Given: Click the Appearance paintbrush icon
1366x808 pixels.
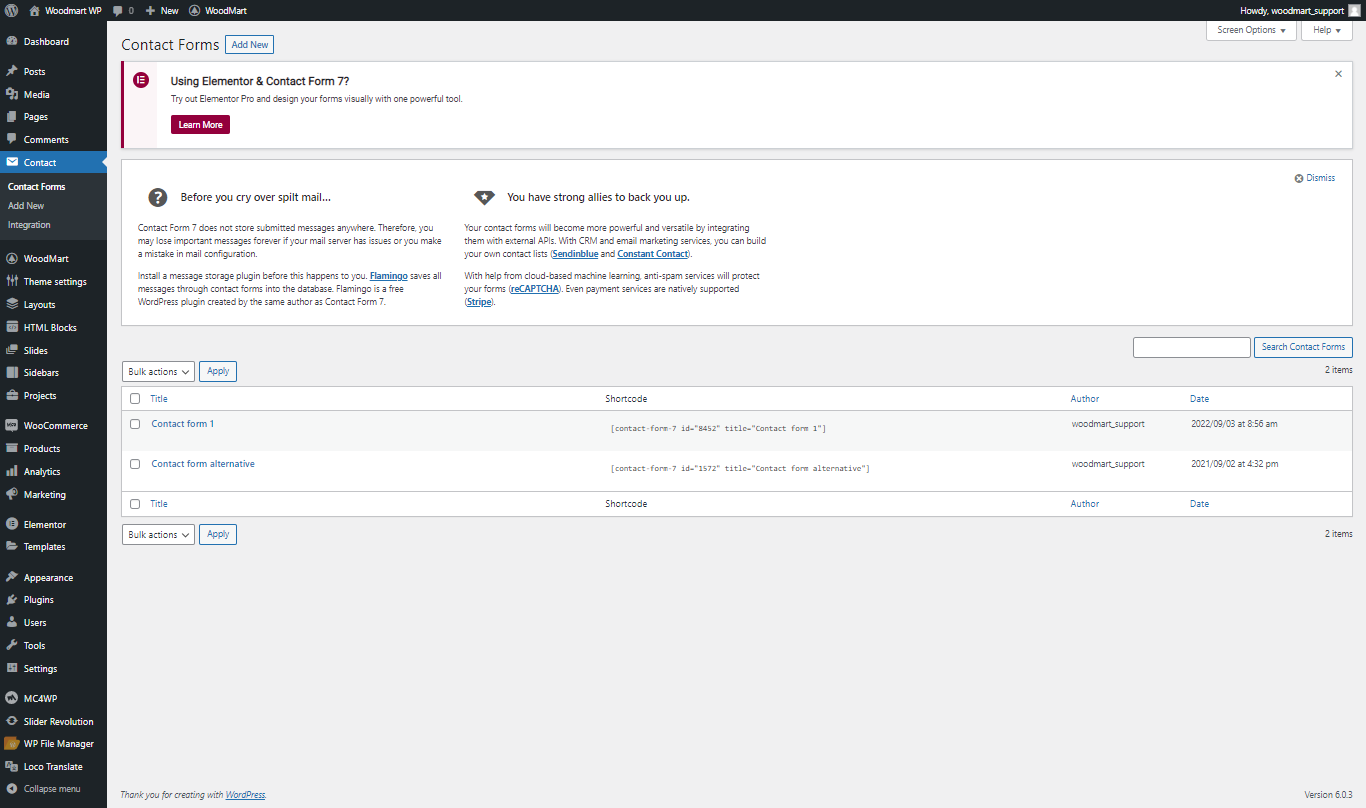Looking at the screenshot, I should coord(12,577).
